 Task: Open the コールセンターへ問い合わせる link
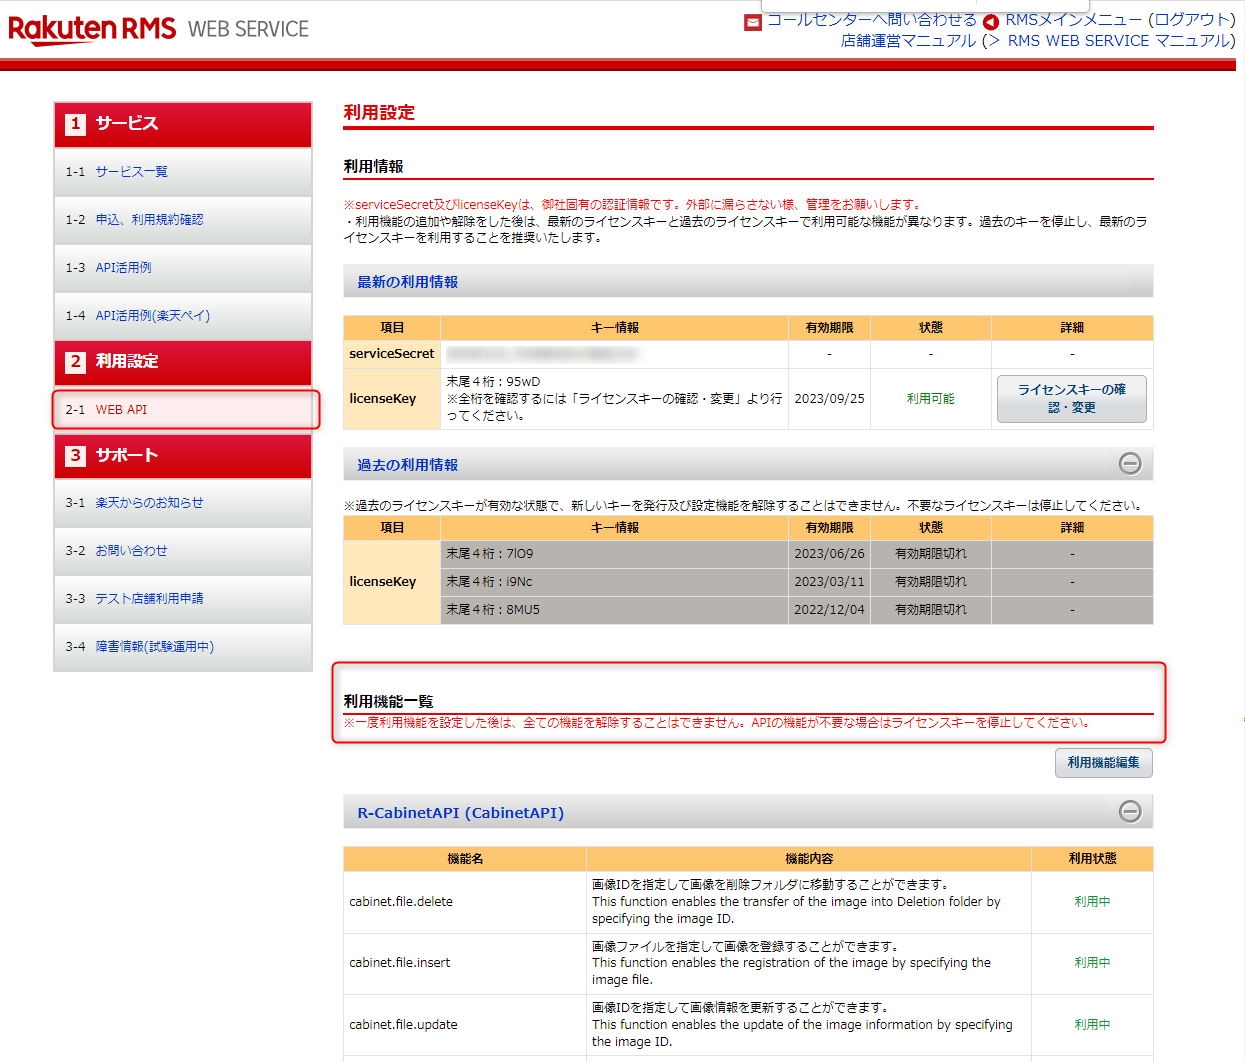point(872,20)
